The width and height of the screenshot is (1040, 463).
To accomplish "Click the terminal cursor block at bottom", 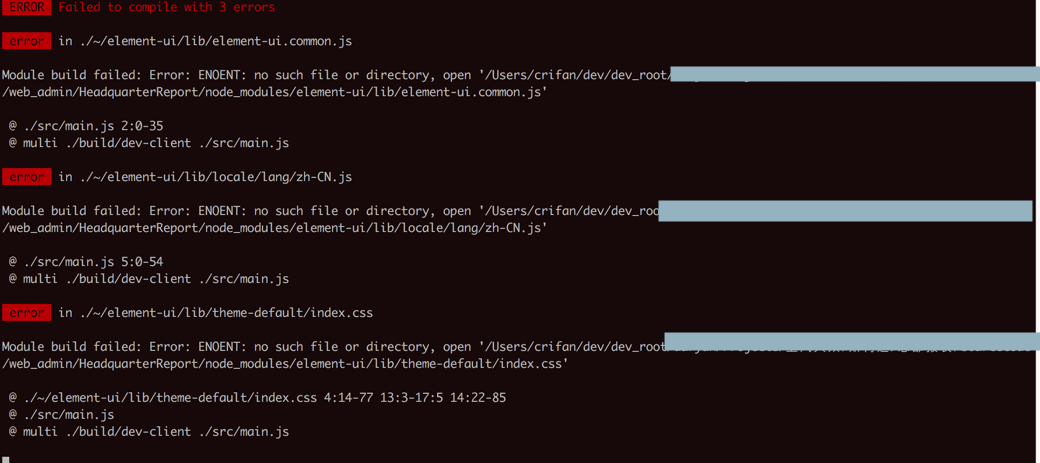I will tap(6, 459).
